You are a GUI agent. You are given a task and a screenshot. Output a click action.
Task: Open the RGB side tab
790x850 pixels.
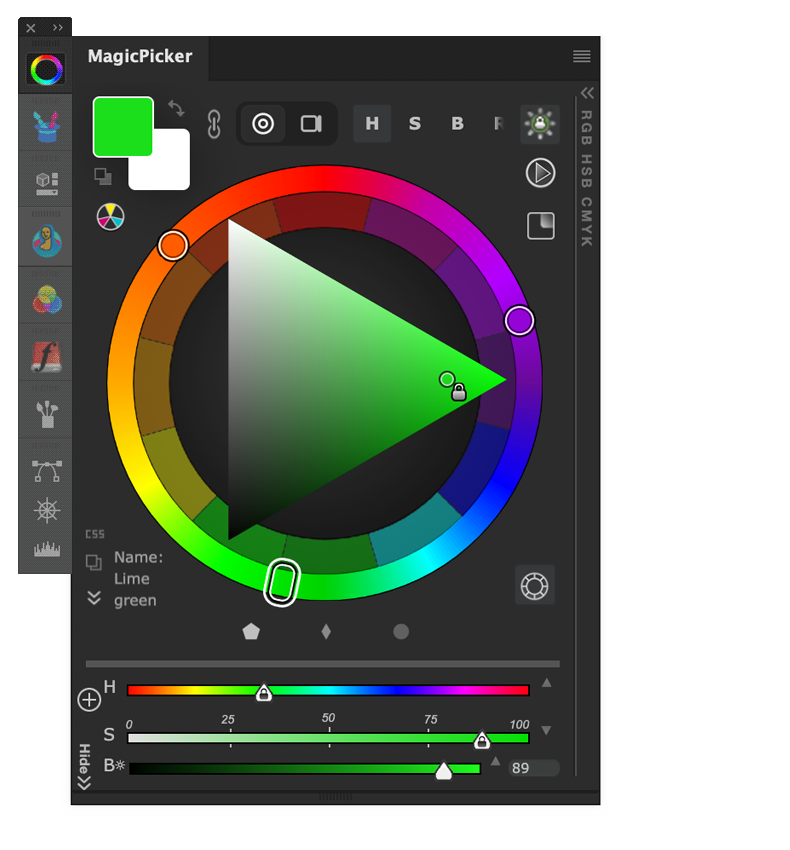pos(587,128)
